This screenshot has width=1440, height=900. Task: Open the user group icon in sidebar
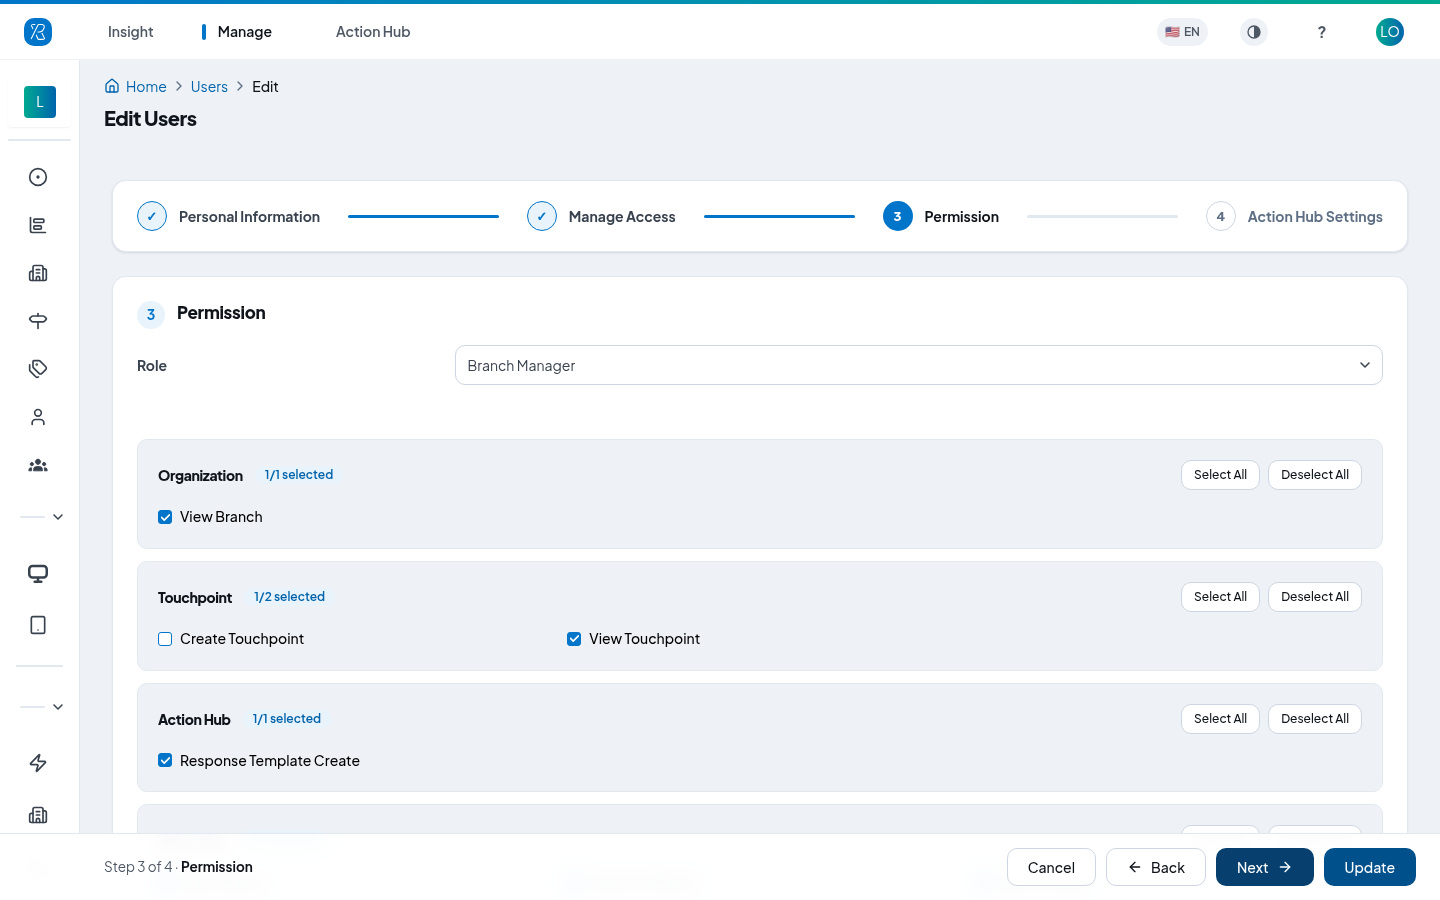click(38, 465)
